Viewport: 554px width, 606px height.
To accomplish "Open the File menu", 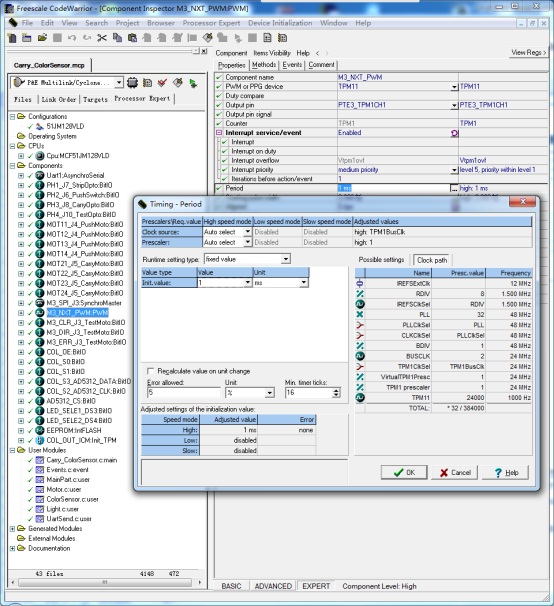I will coord(27,23).
